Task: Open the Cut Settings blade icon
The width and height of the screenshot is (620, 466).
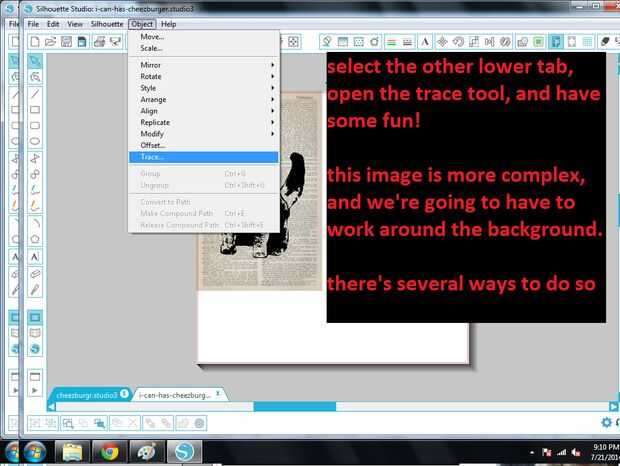Action: click(x=605, y=42)
